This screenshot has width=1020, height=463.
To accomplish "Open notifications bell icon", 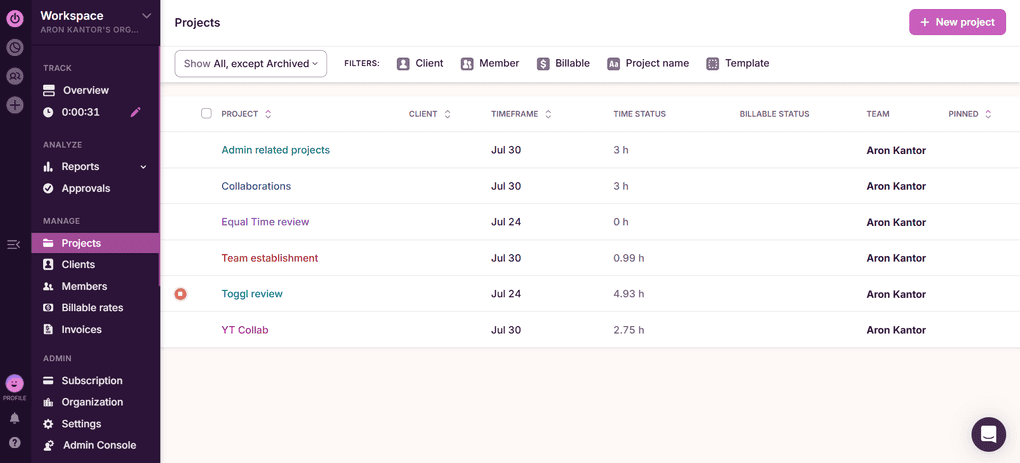I will pyautogui.click(x=15, y=418).
